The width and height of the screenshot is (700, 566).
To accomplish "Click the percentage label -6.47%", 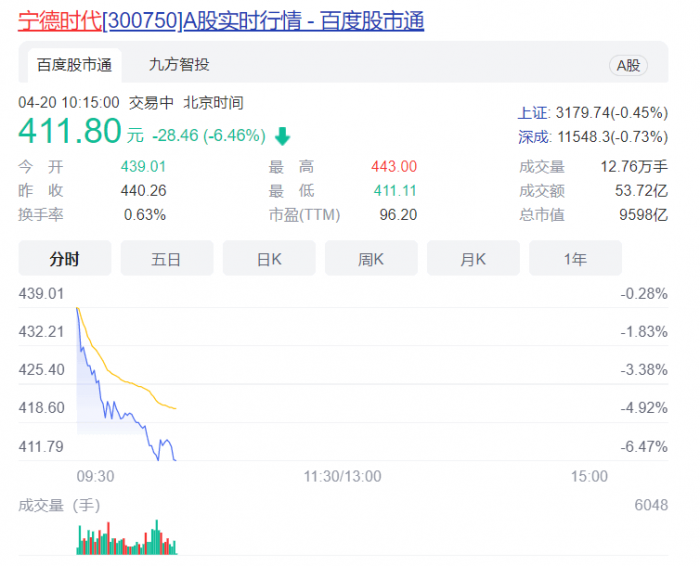I will [644, 446].
